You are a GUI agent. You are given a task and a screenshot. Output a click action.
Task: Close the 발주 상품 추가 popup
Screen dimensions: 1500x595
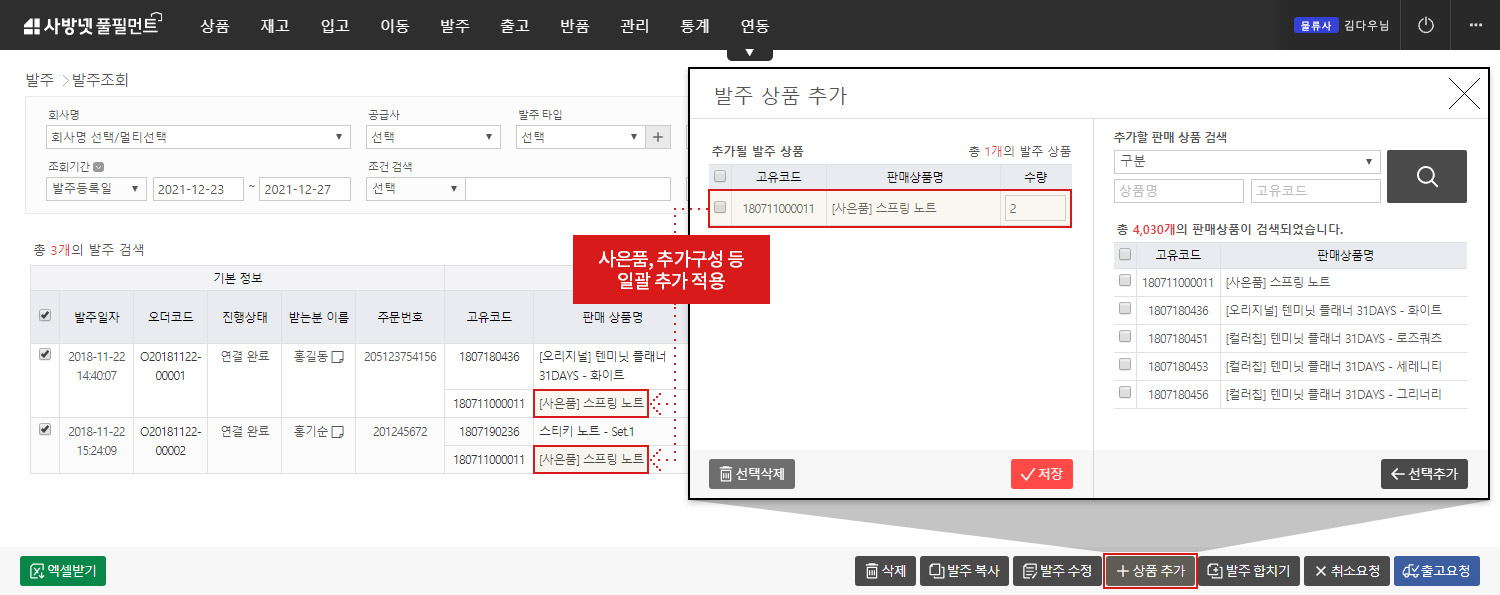(1463, 94)
